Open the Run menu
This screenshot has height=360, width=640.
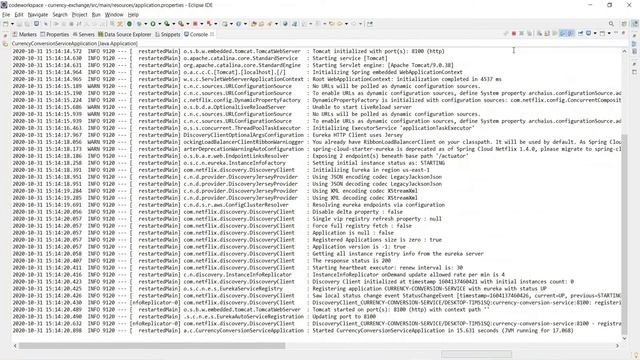pos(96,15)
